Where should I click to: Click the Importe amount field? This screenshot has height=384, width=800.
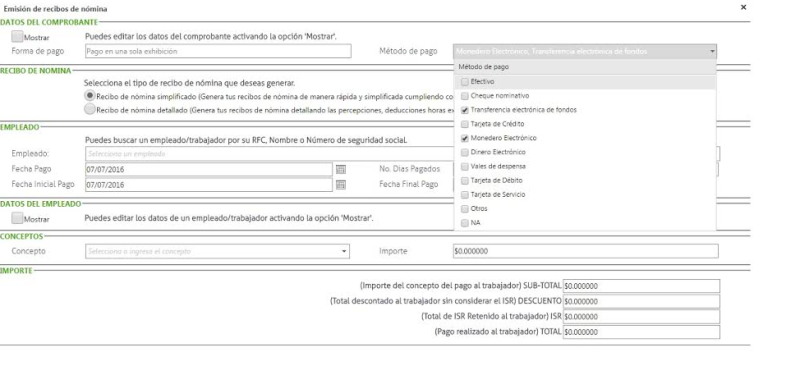point(586,251)
